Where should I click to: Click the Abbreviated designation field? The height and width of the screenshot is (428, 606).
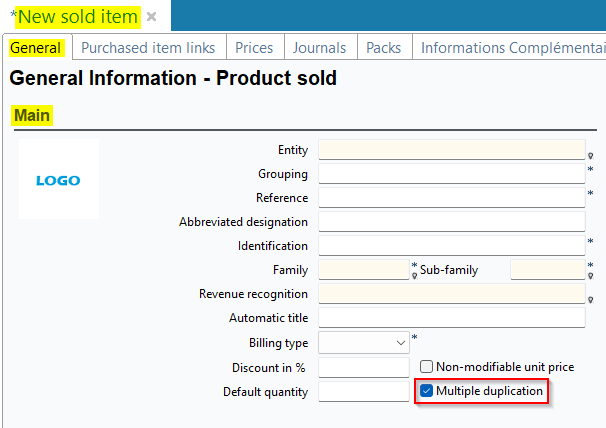(451, 222)
